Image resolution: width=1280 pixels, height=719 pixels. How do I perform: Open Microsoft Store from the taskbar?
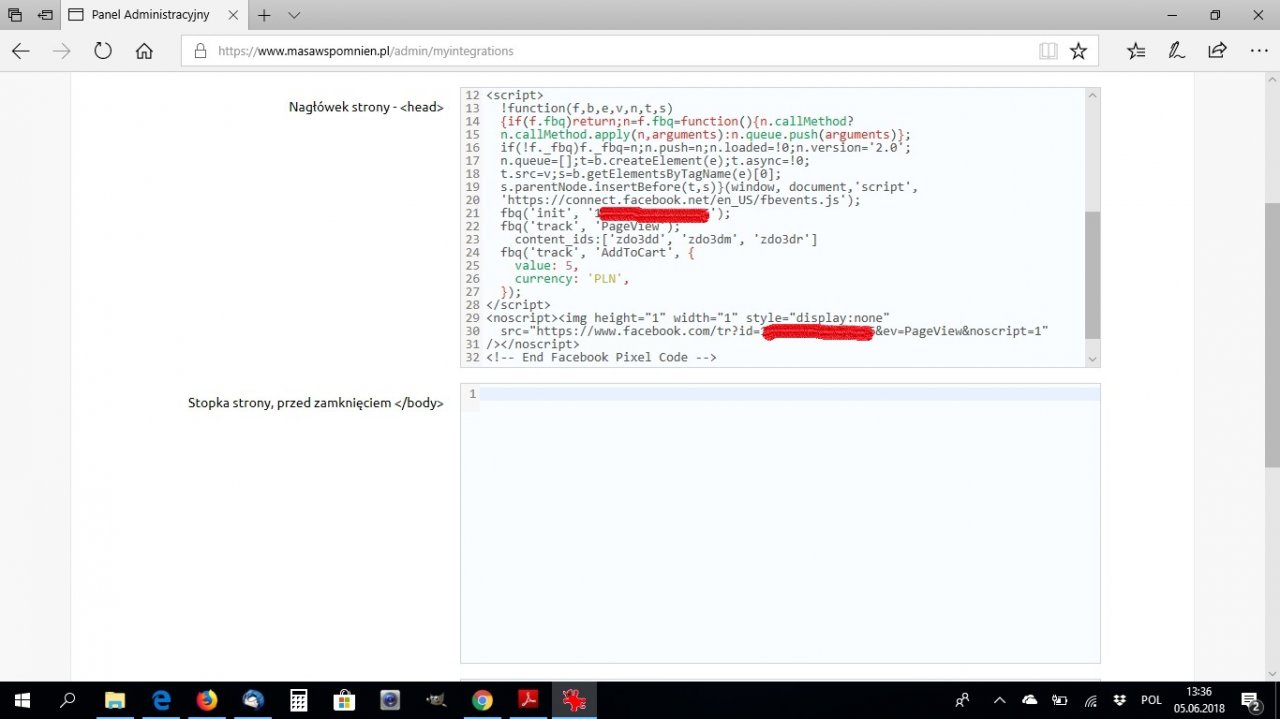tap(345, 700)
